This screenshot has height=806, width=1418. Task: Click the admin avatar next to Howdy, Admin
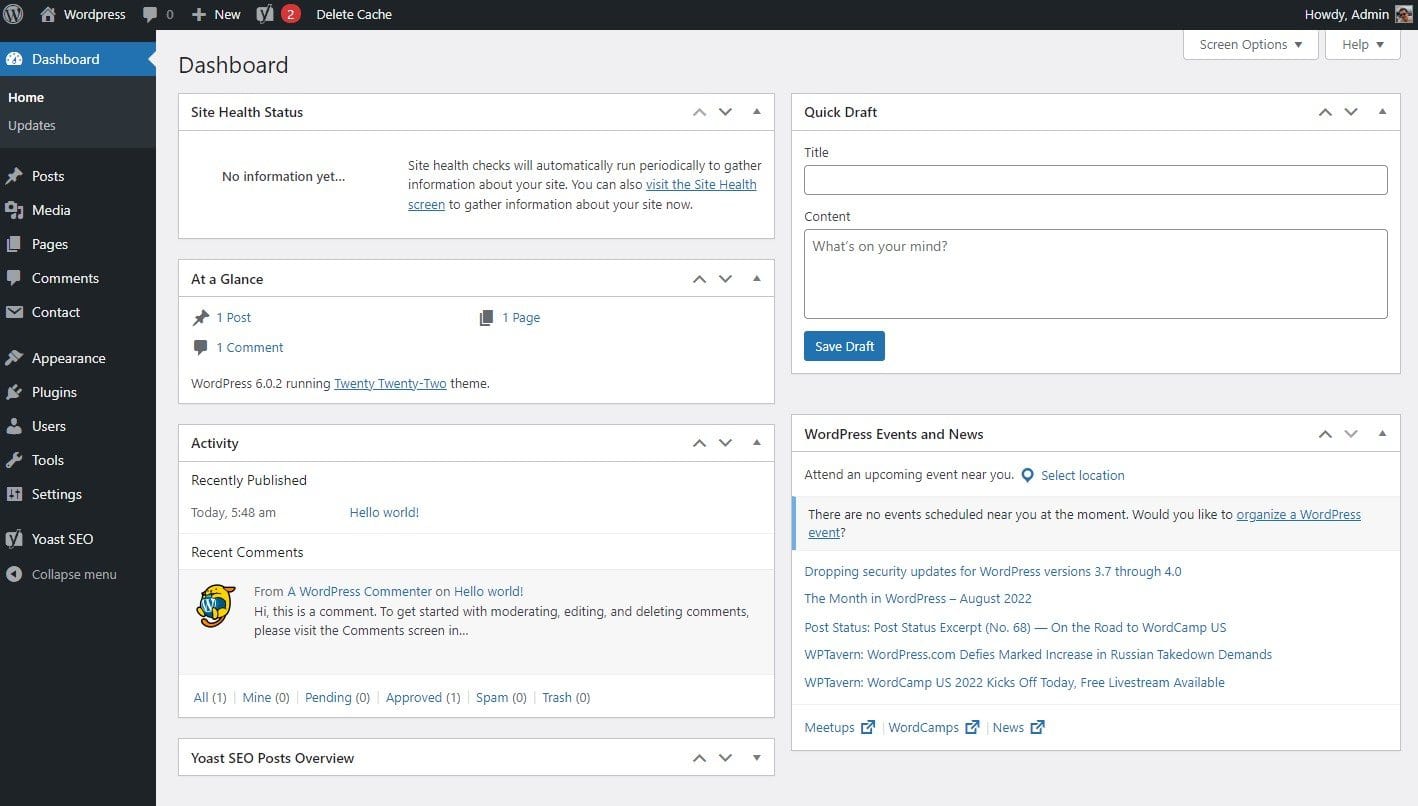pyautogui.click(x=1403, y=14)
